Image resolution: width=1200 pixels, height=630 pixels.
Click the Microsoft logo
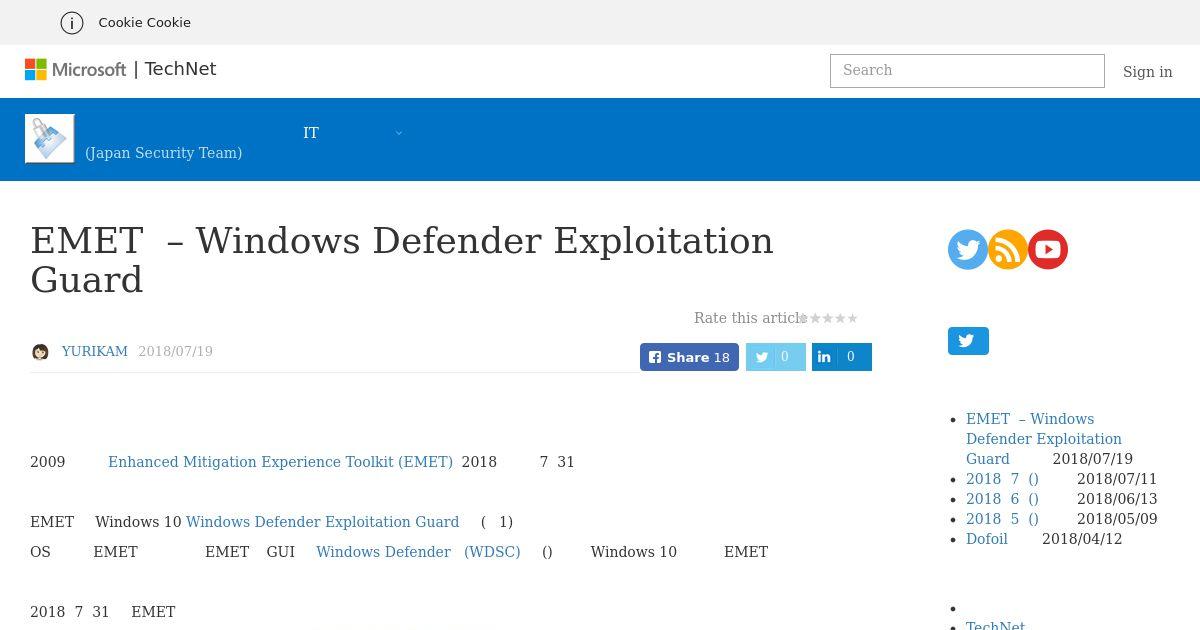click(x=76, y=69)
